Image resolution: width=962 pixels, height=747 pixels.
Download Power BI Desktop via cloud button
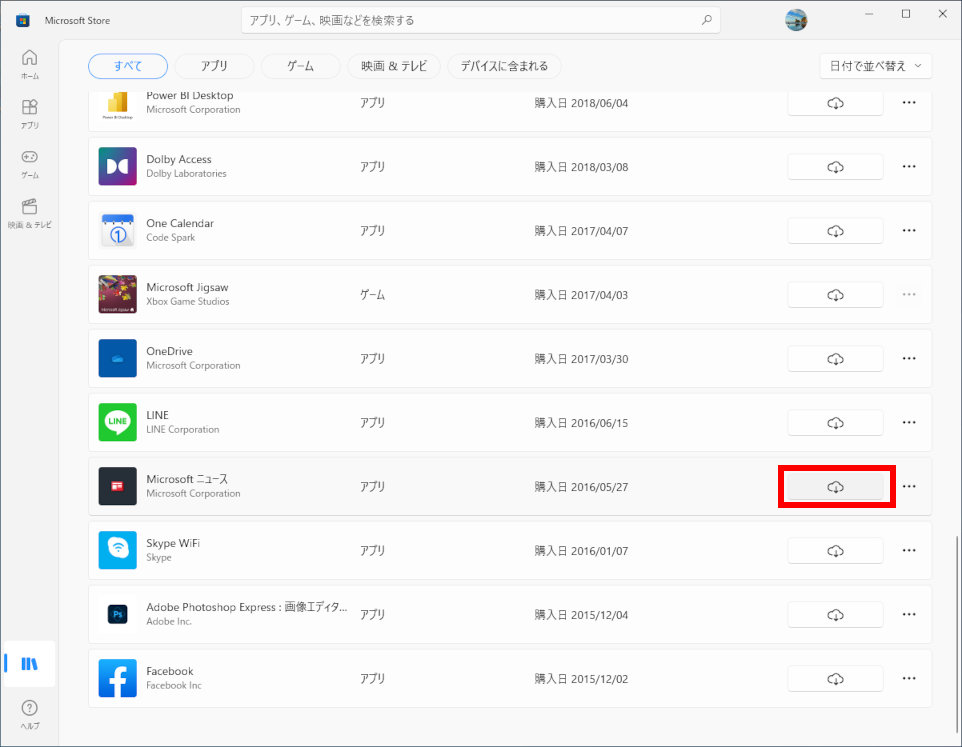pyautogui.click(x=835, y=103)
